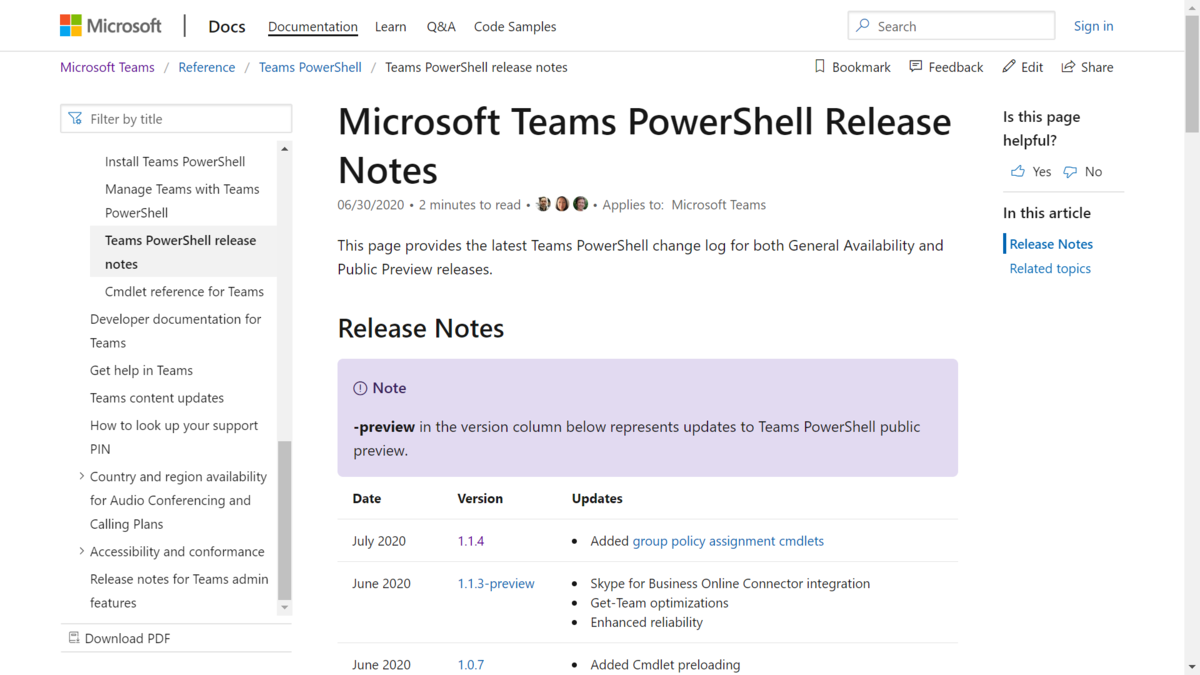Click sidebar scroll up arrow
The image size is (1200, 675).
(284, 149)
